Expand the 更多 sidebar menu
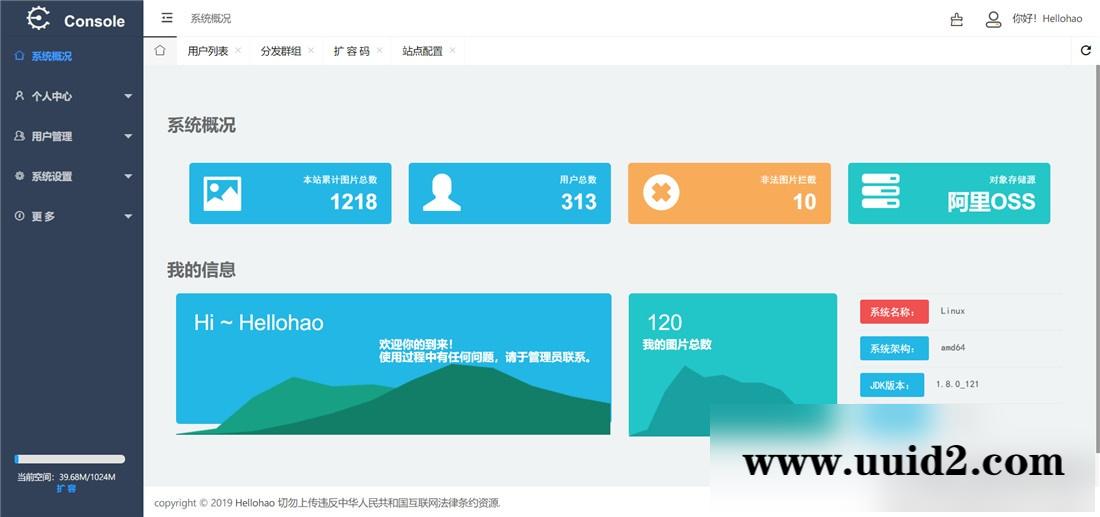 tap(71, 216)
